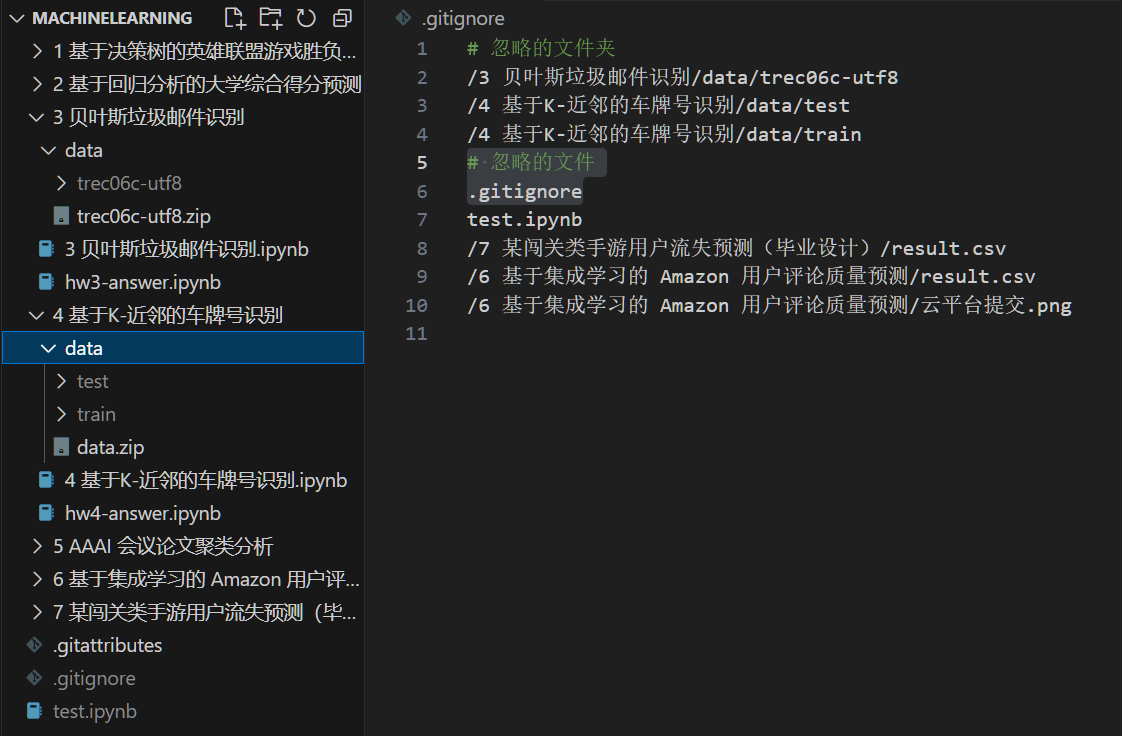Click the notebook icon of hw3-answer.ipynb
Image resolution: width=1122 pixels, height=736 pixels.
pos(47,282)
